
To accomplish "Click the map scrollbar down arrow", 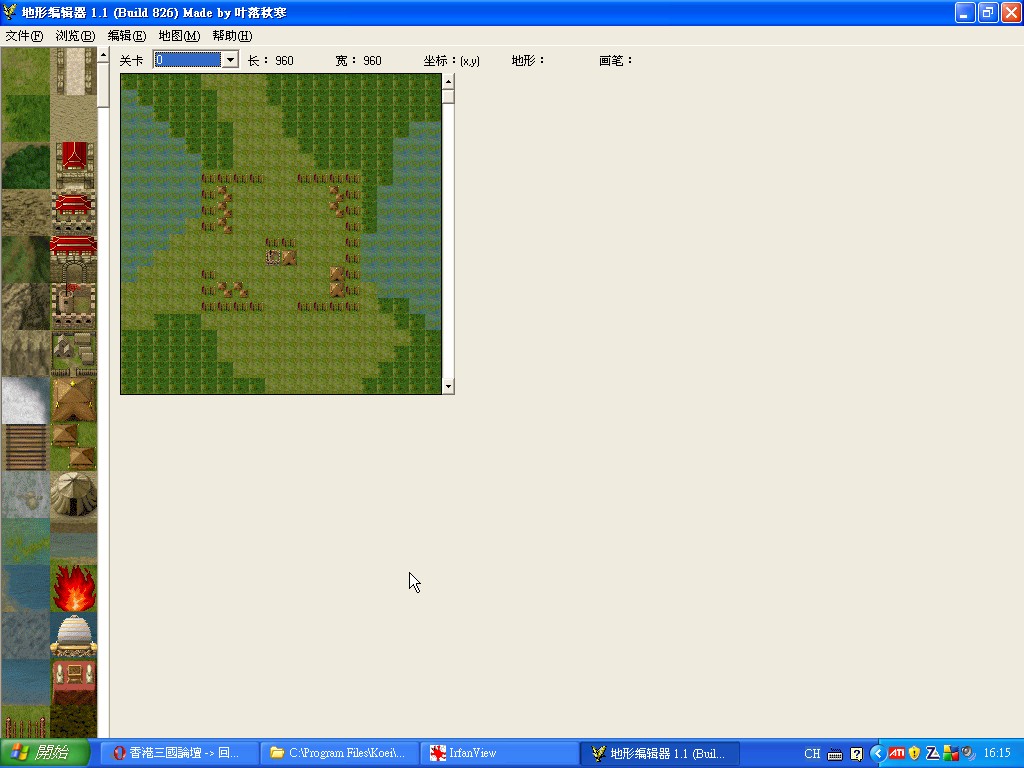I will click(x=448, y=387).
